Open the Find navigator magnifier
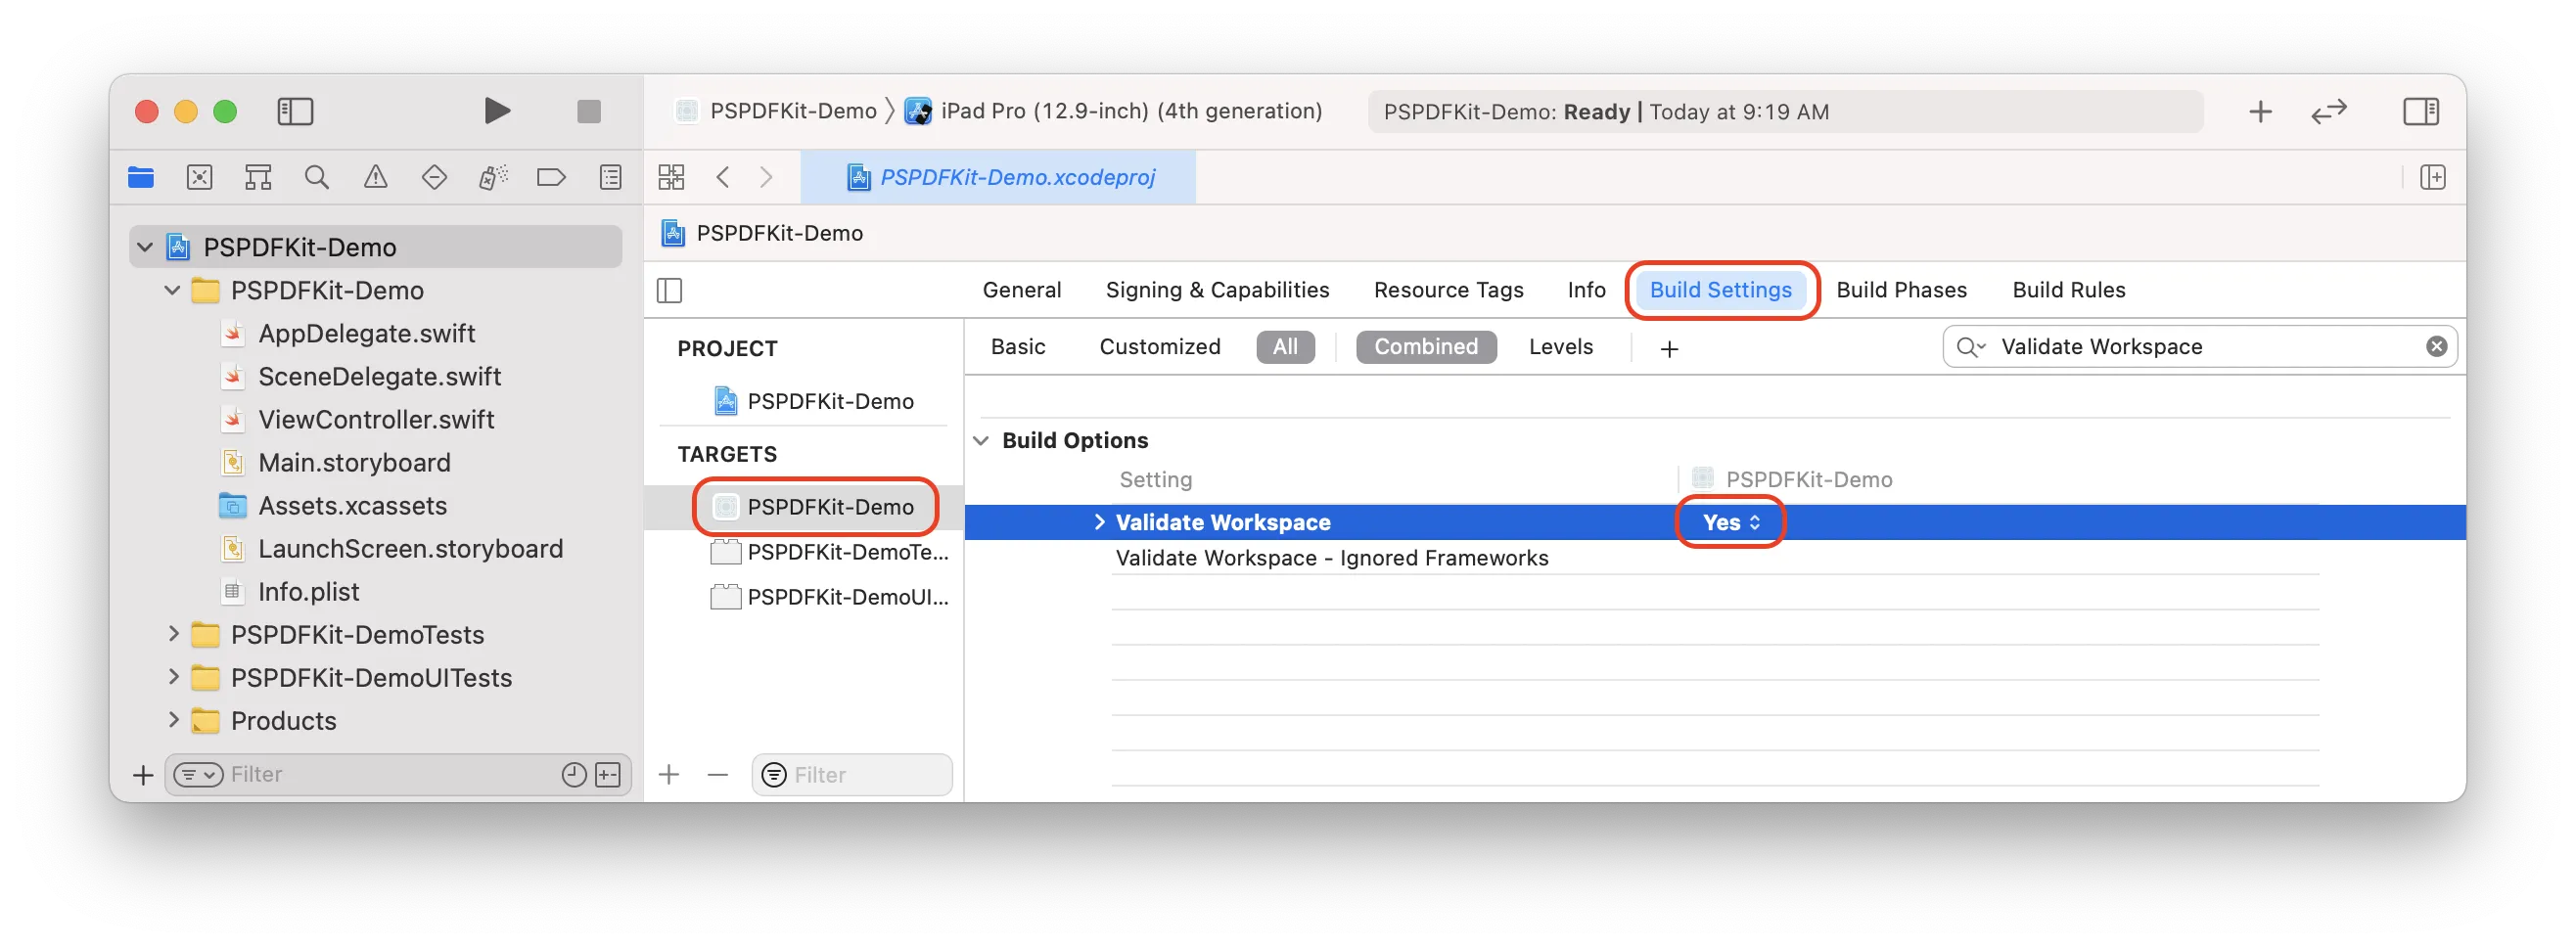 (317, 177)
